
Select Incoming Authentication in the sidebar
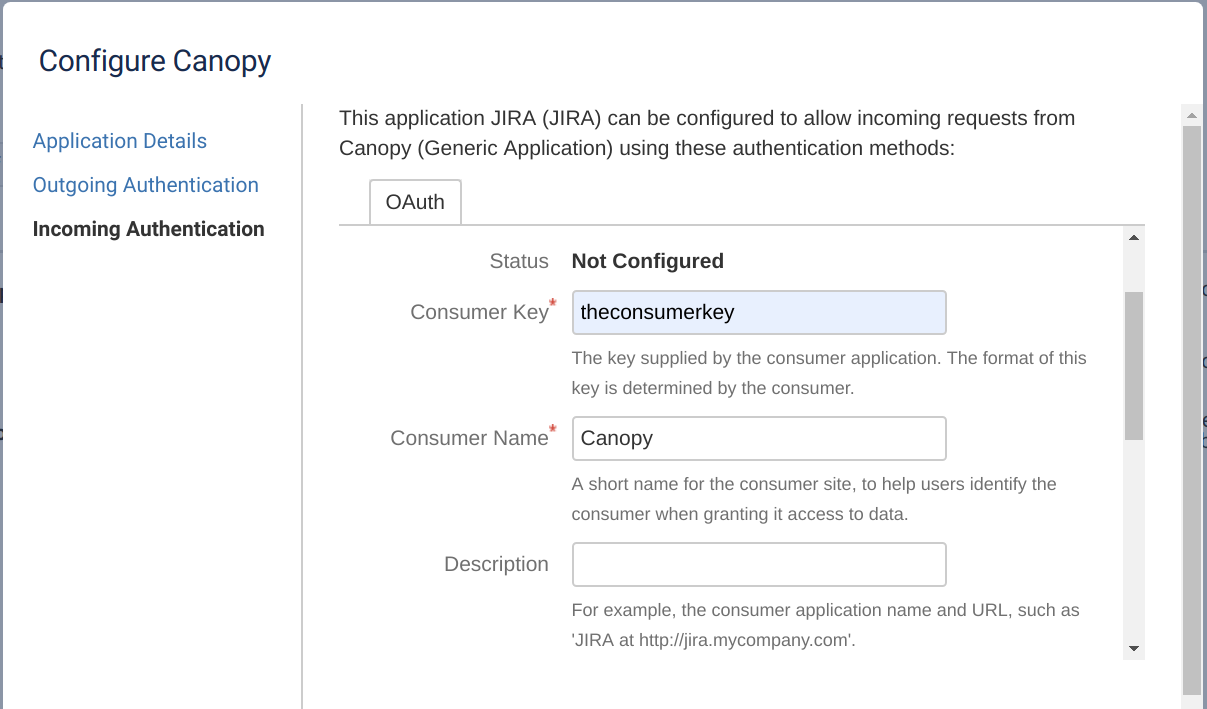coord(148,229)
